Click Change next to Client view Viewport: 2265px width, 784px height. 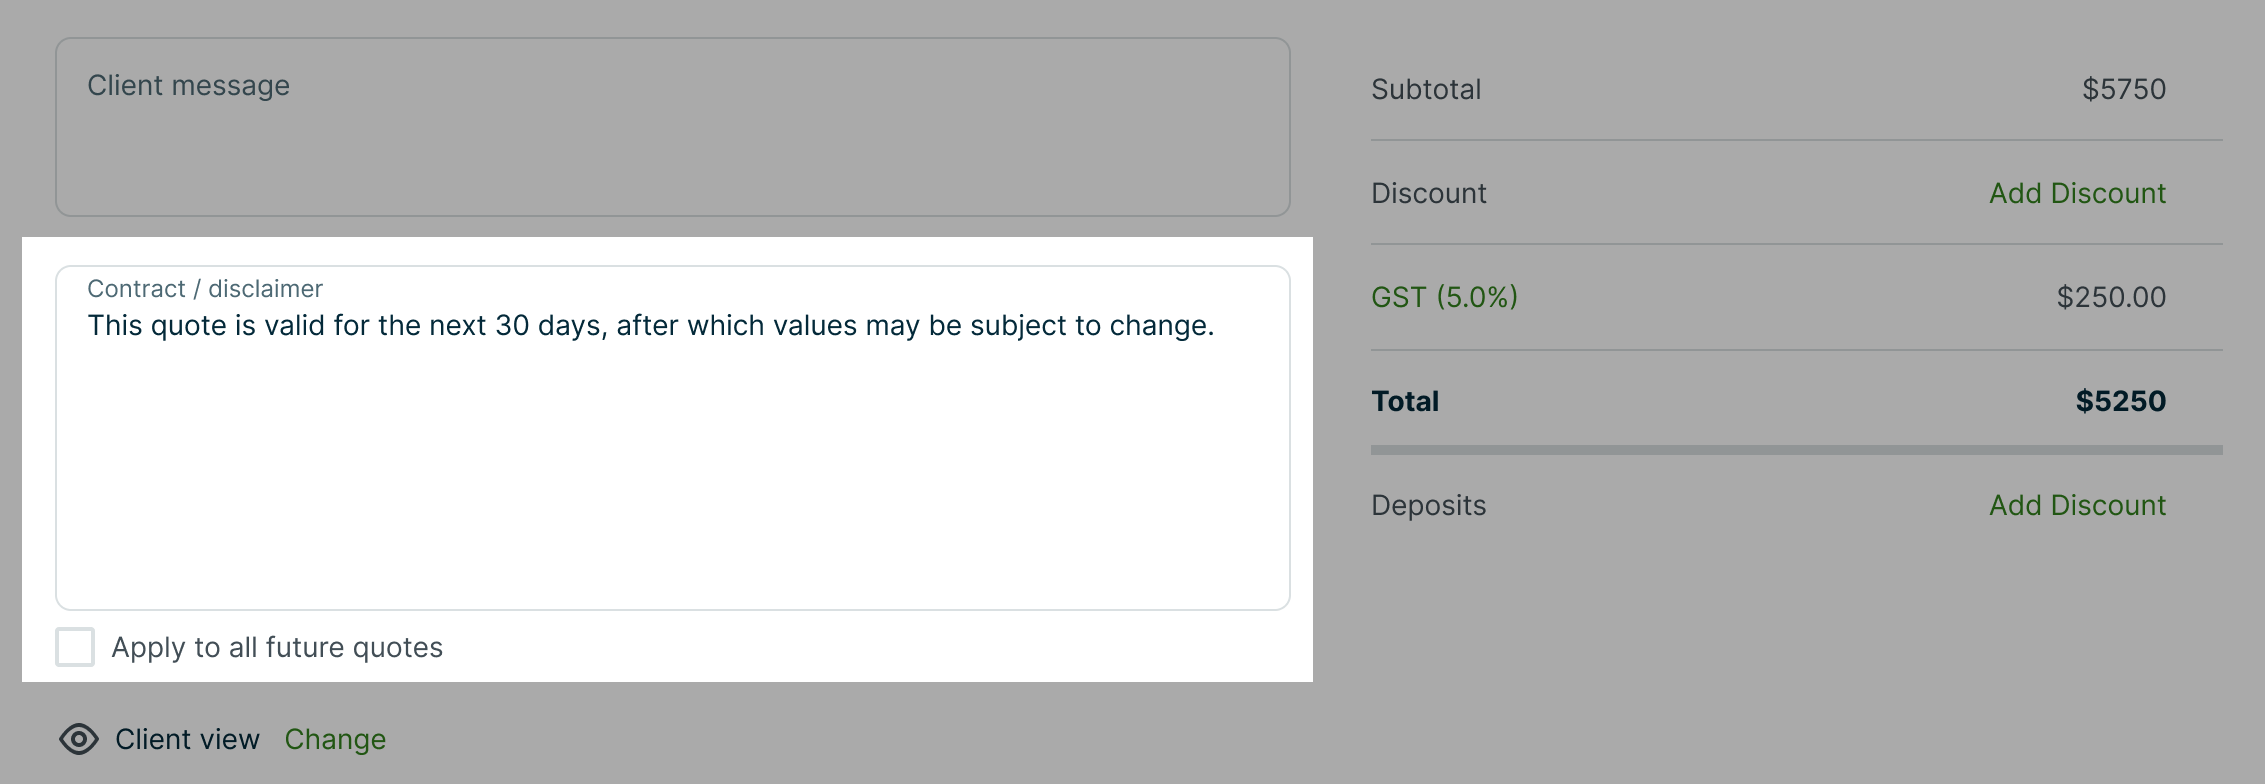click(x=335, y=739)
